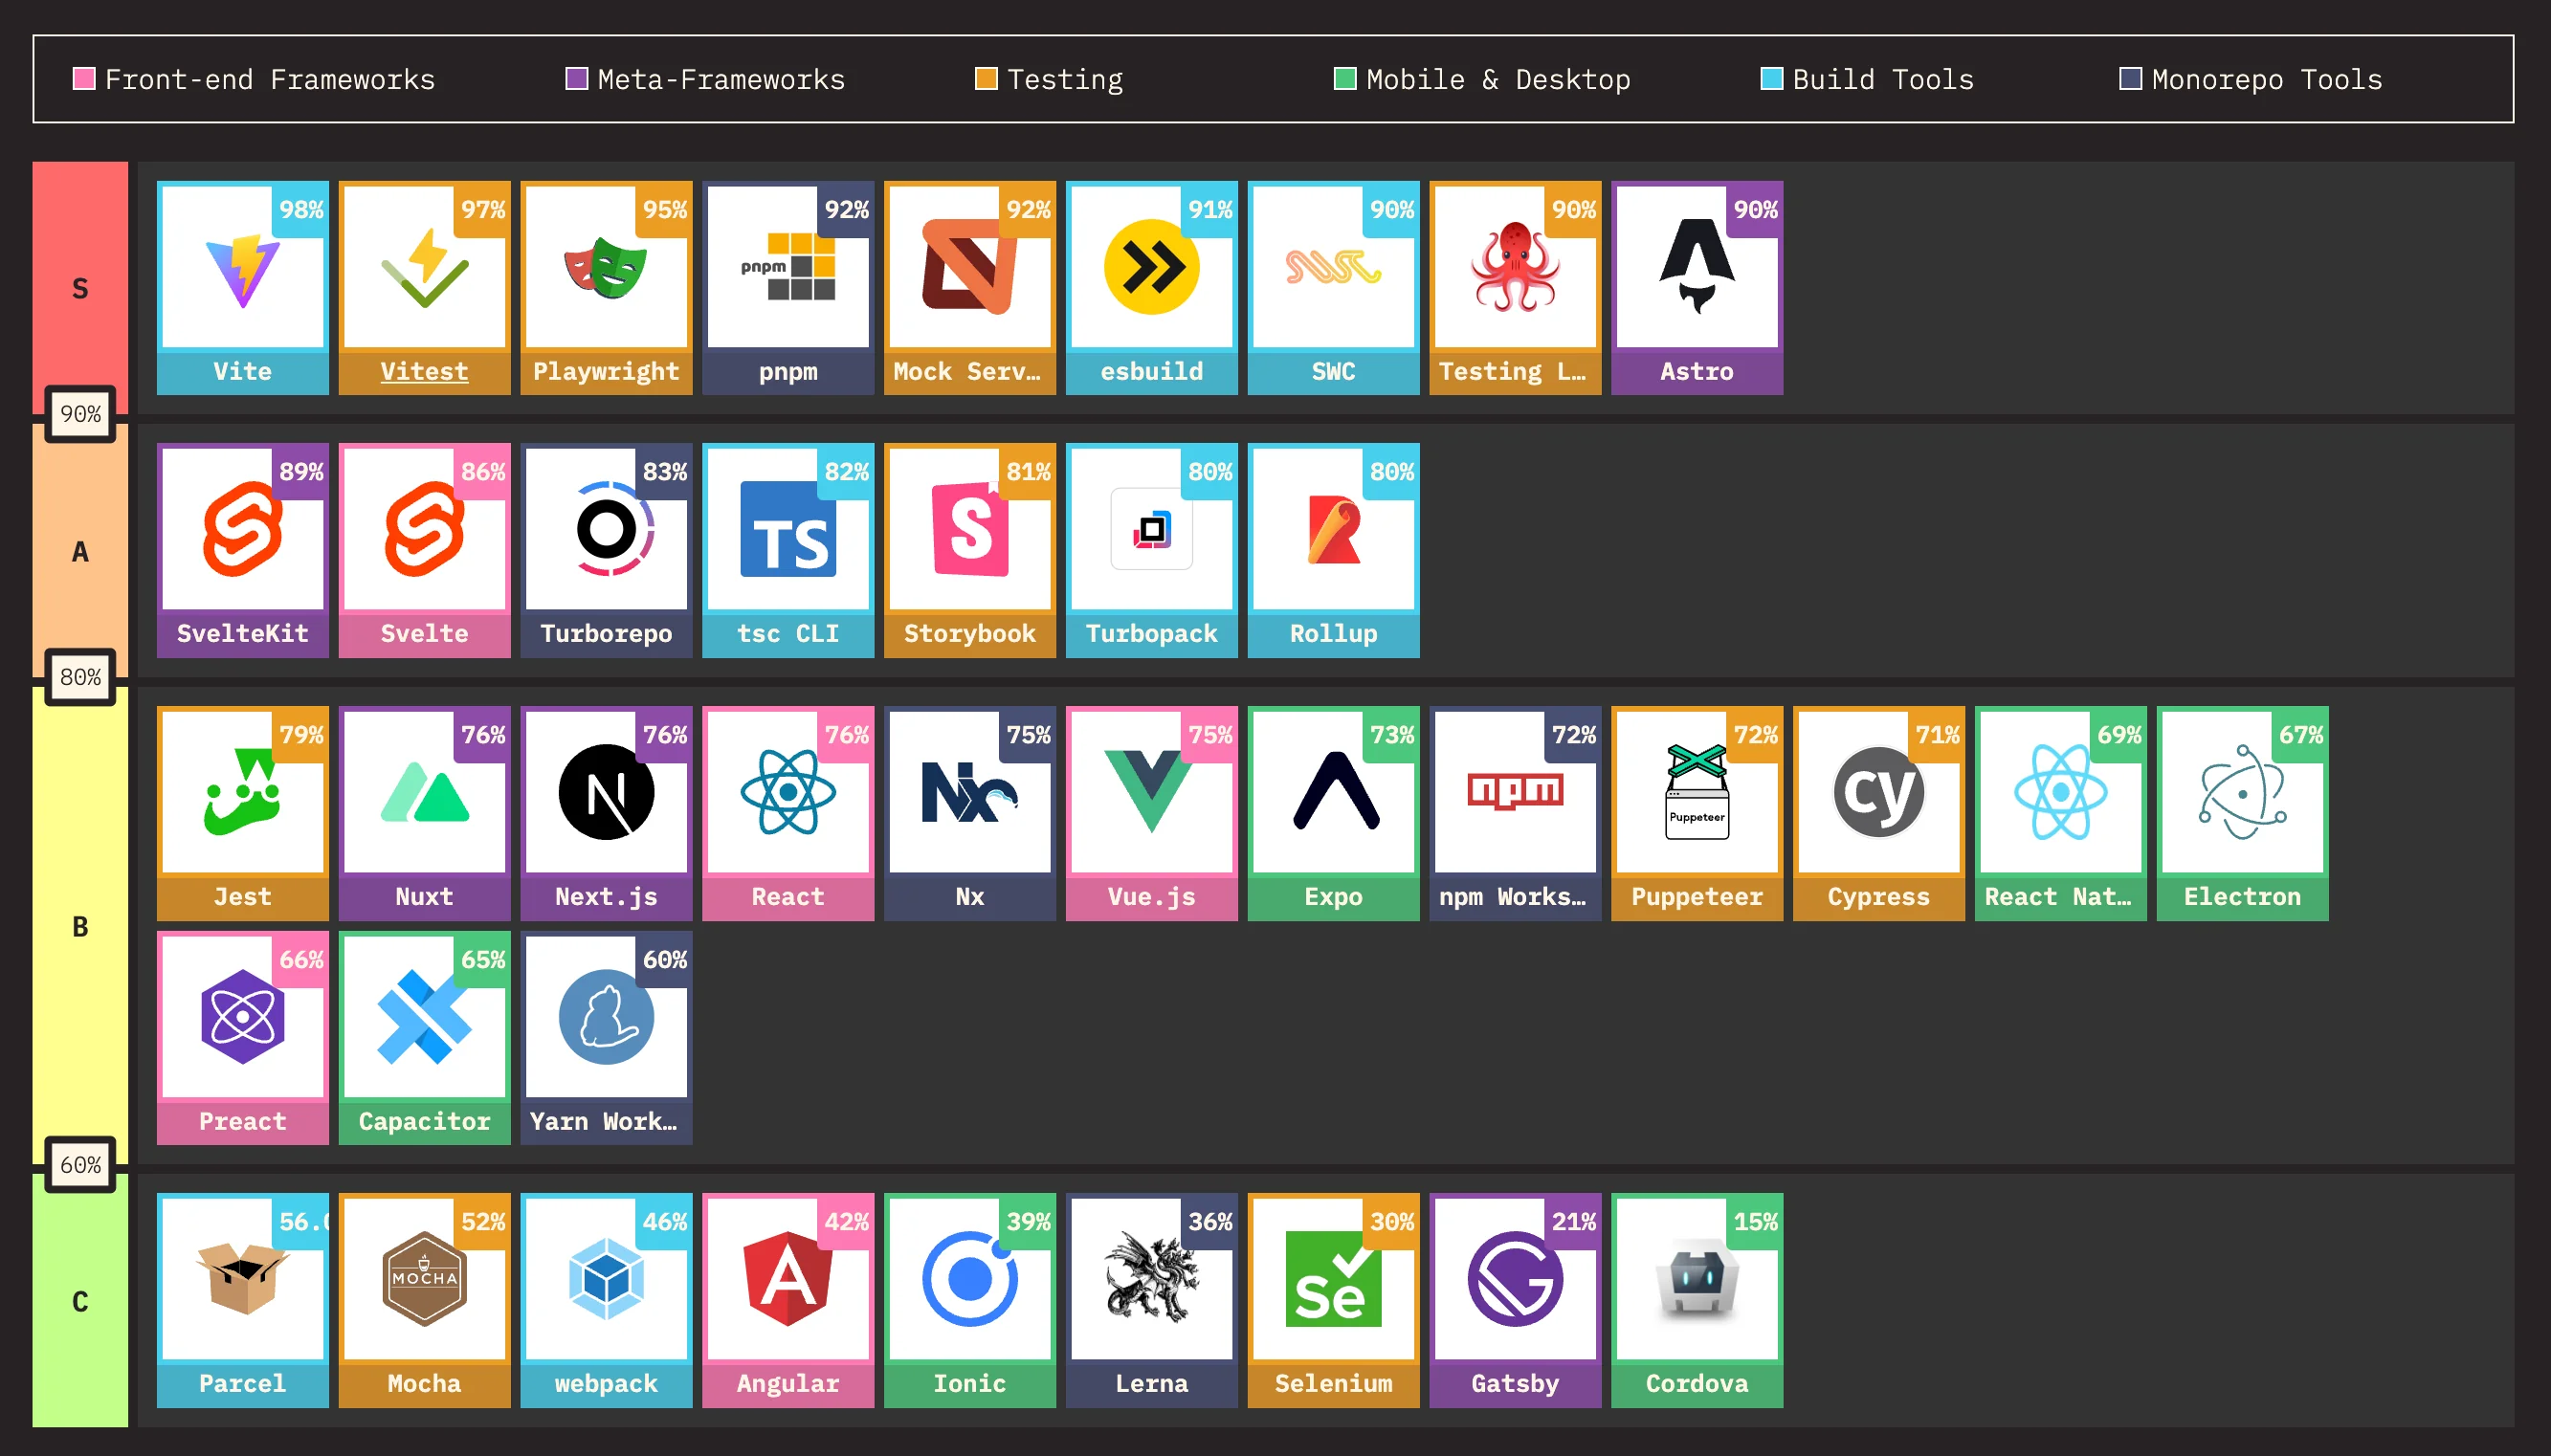Click the Build Tools legend color box

[1771, 79]
